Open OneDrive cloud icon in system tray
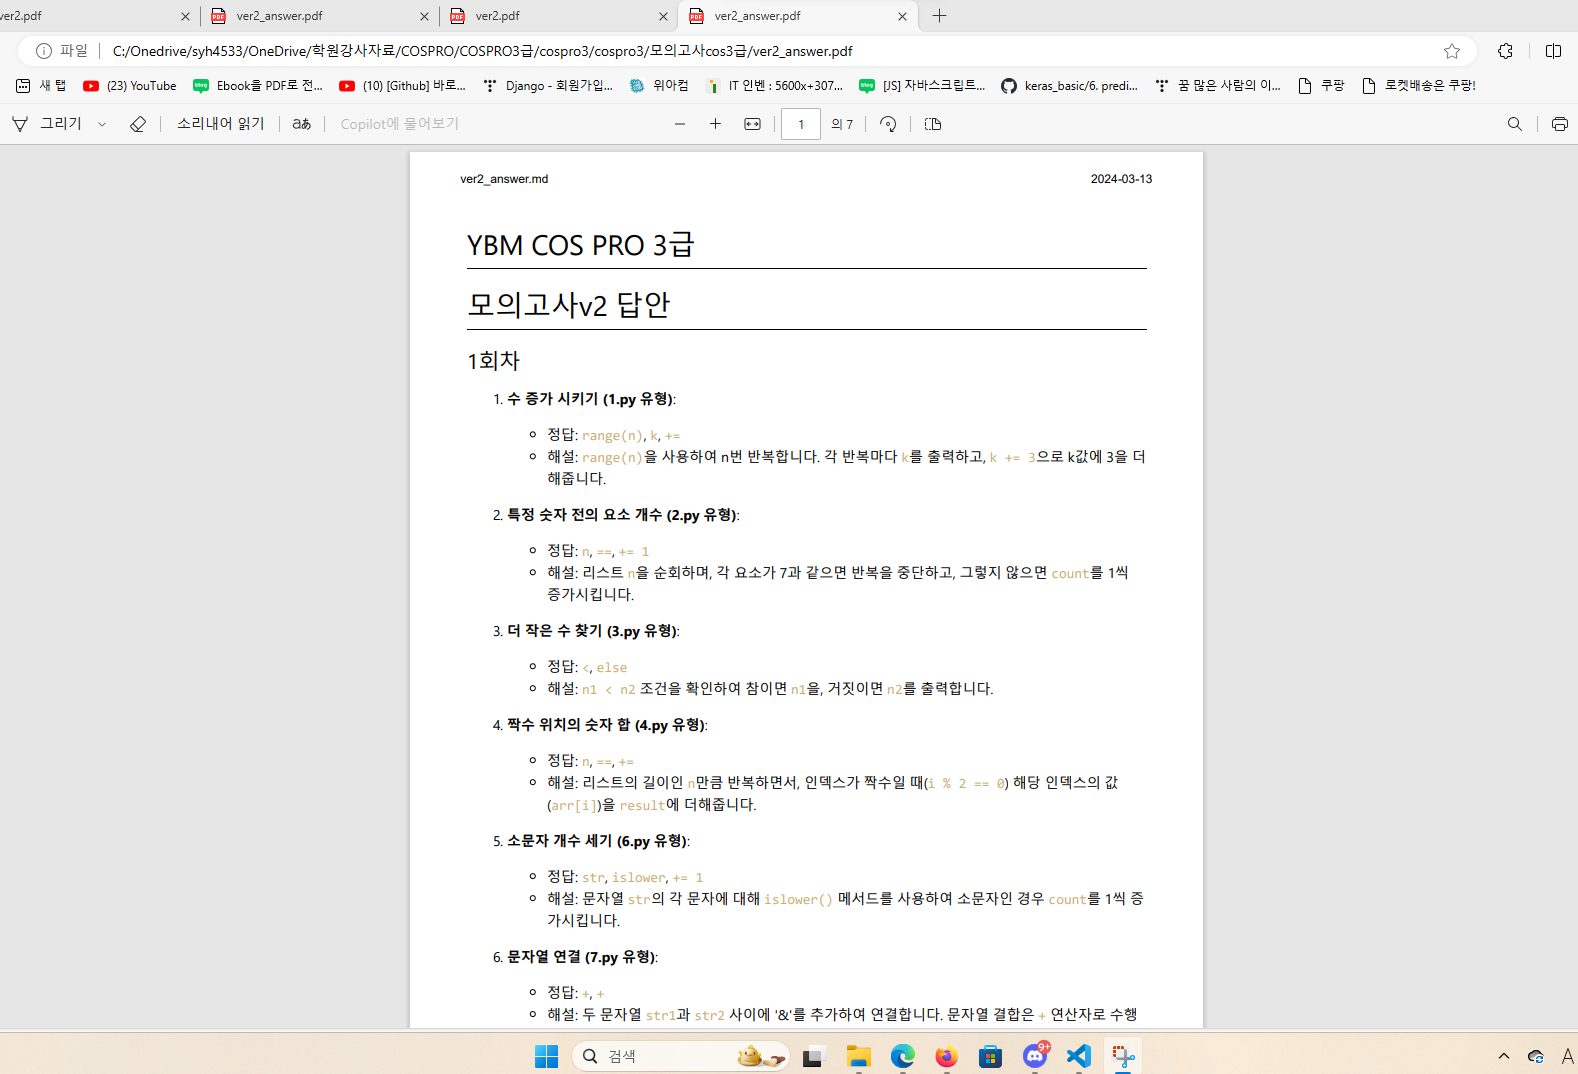The width and height of the screenshot is (1578, 1074). coord(1536,1056)
